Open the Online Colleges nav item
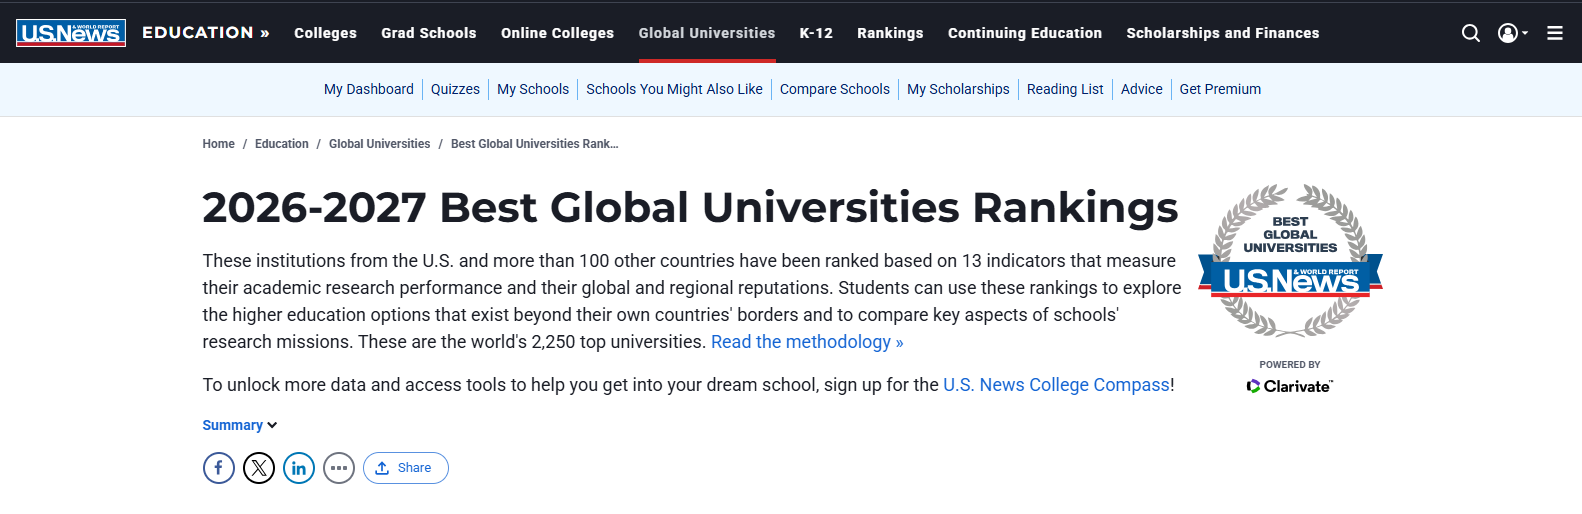This screenshot has height=514, width=1582. point(557,33)
